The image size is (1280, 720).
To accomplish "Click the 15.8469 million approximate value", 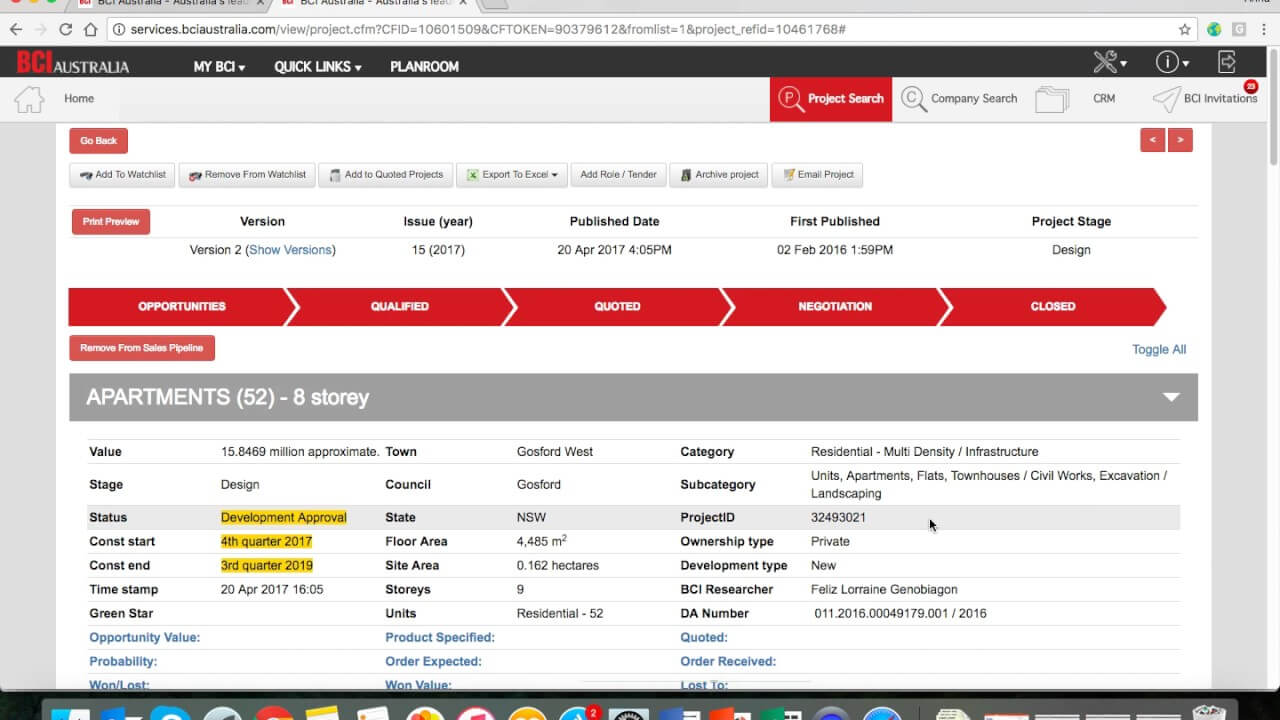I will pyautogui.click(x=300, y=451).
